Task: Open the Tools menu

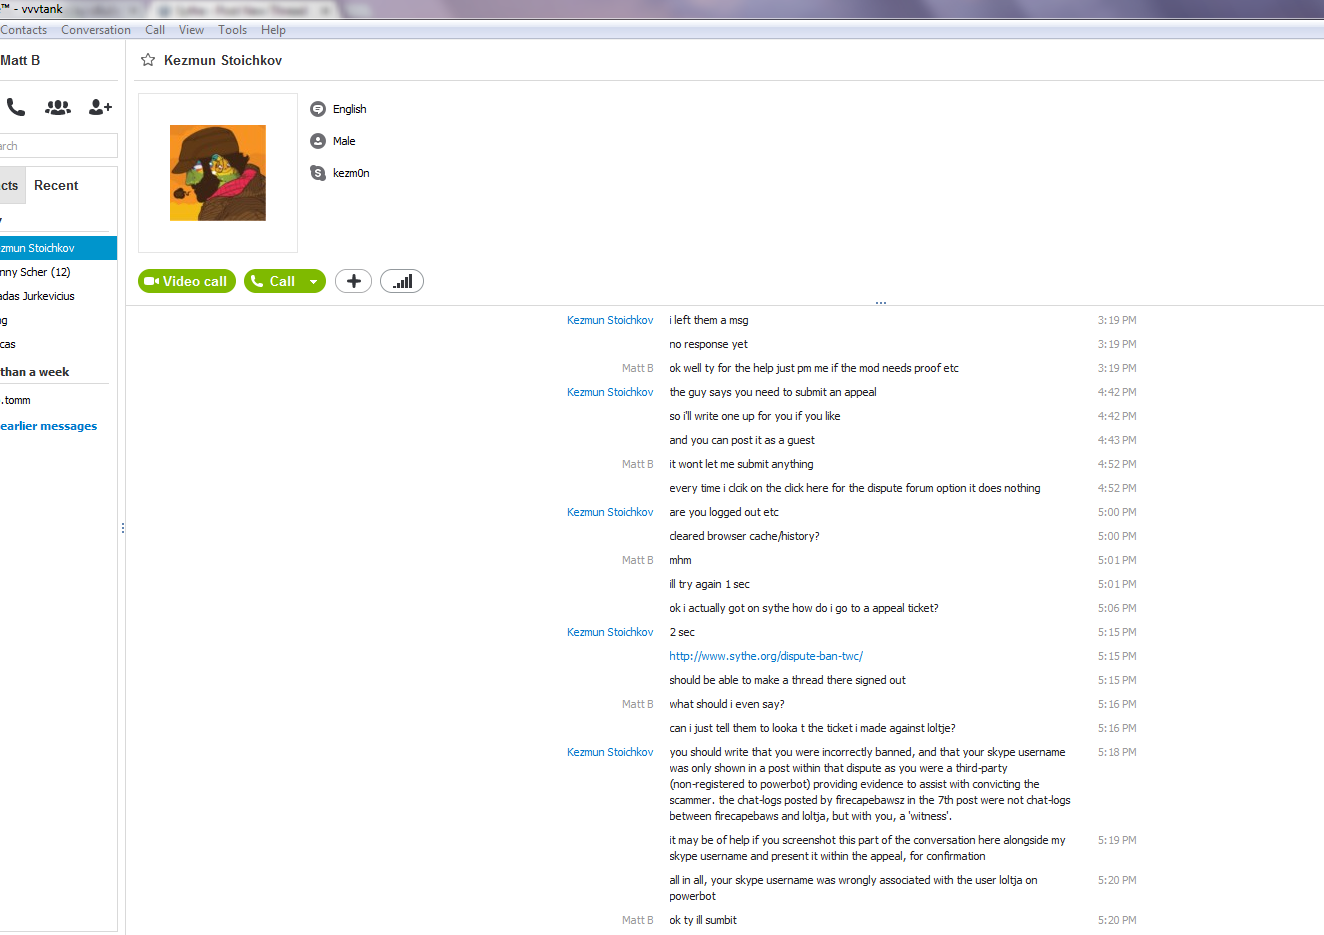Action: pos(232,30)
